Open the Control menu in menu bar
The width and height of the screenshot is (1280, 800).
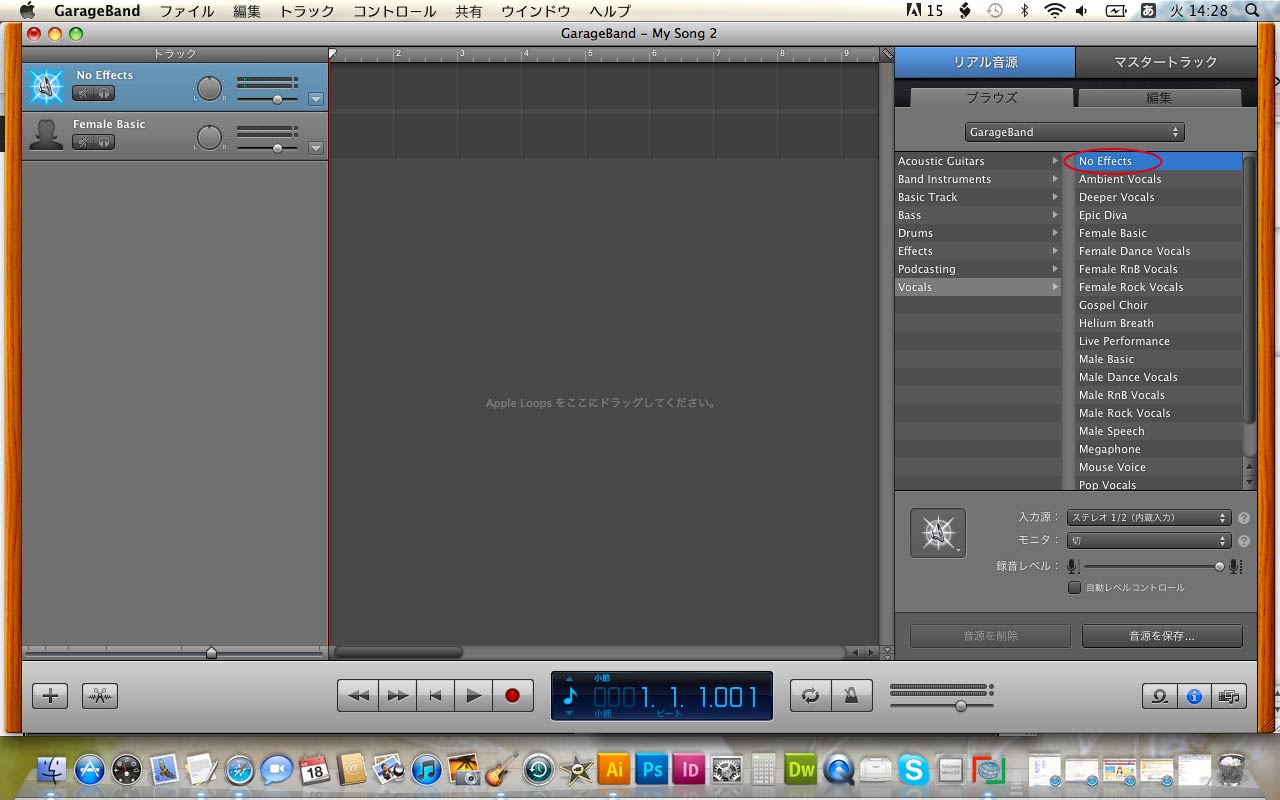[394, 11]
